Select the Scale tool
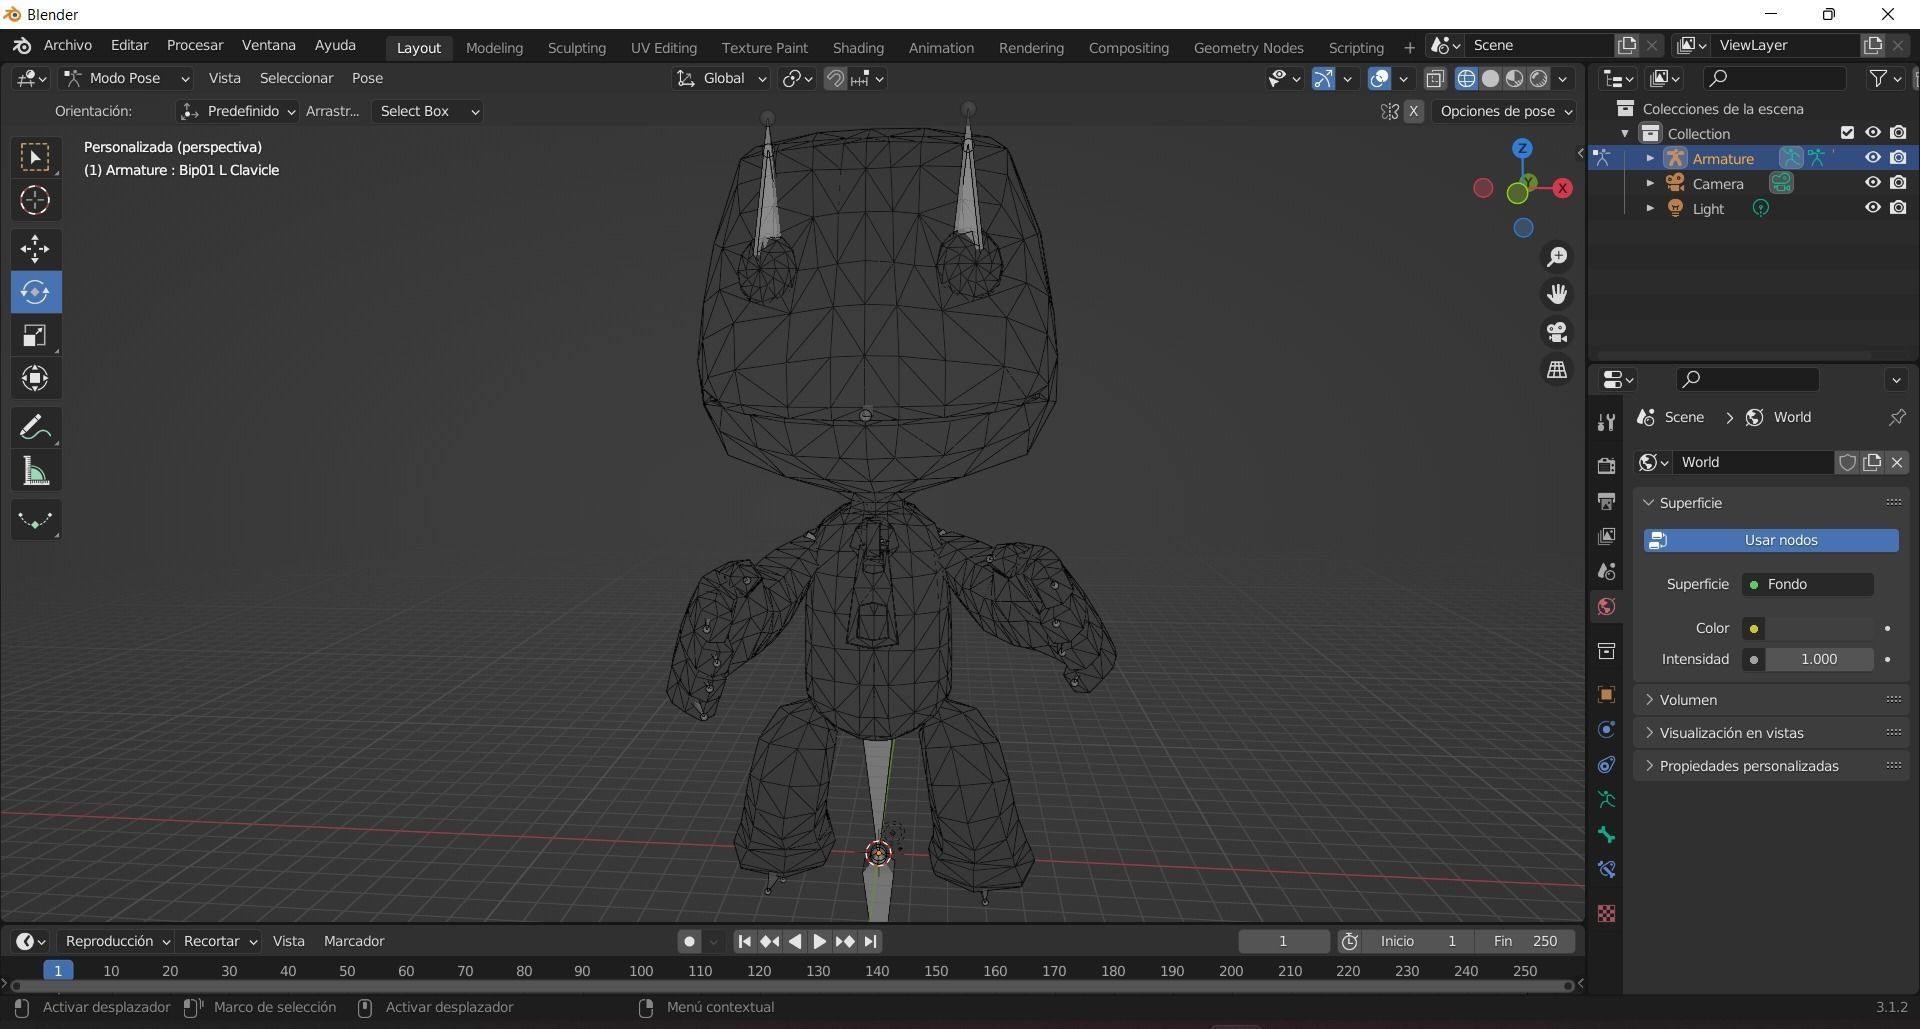 click(35, 335)
